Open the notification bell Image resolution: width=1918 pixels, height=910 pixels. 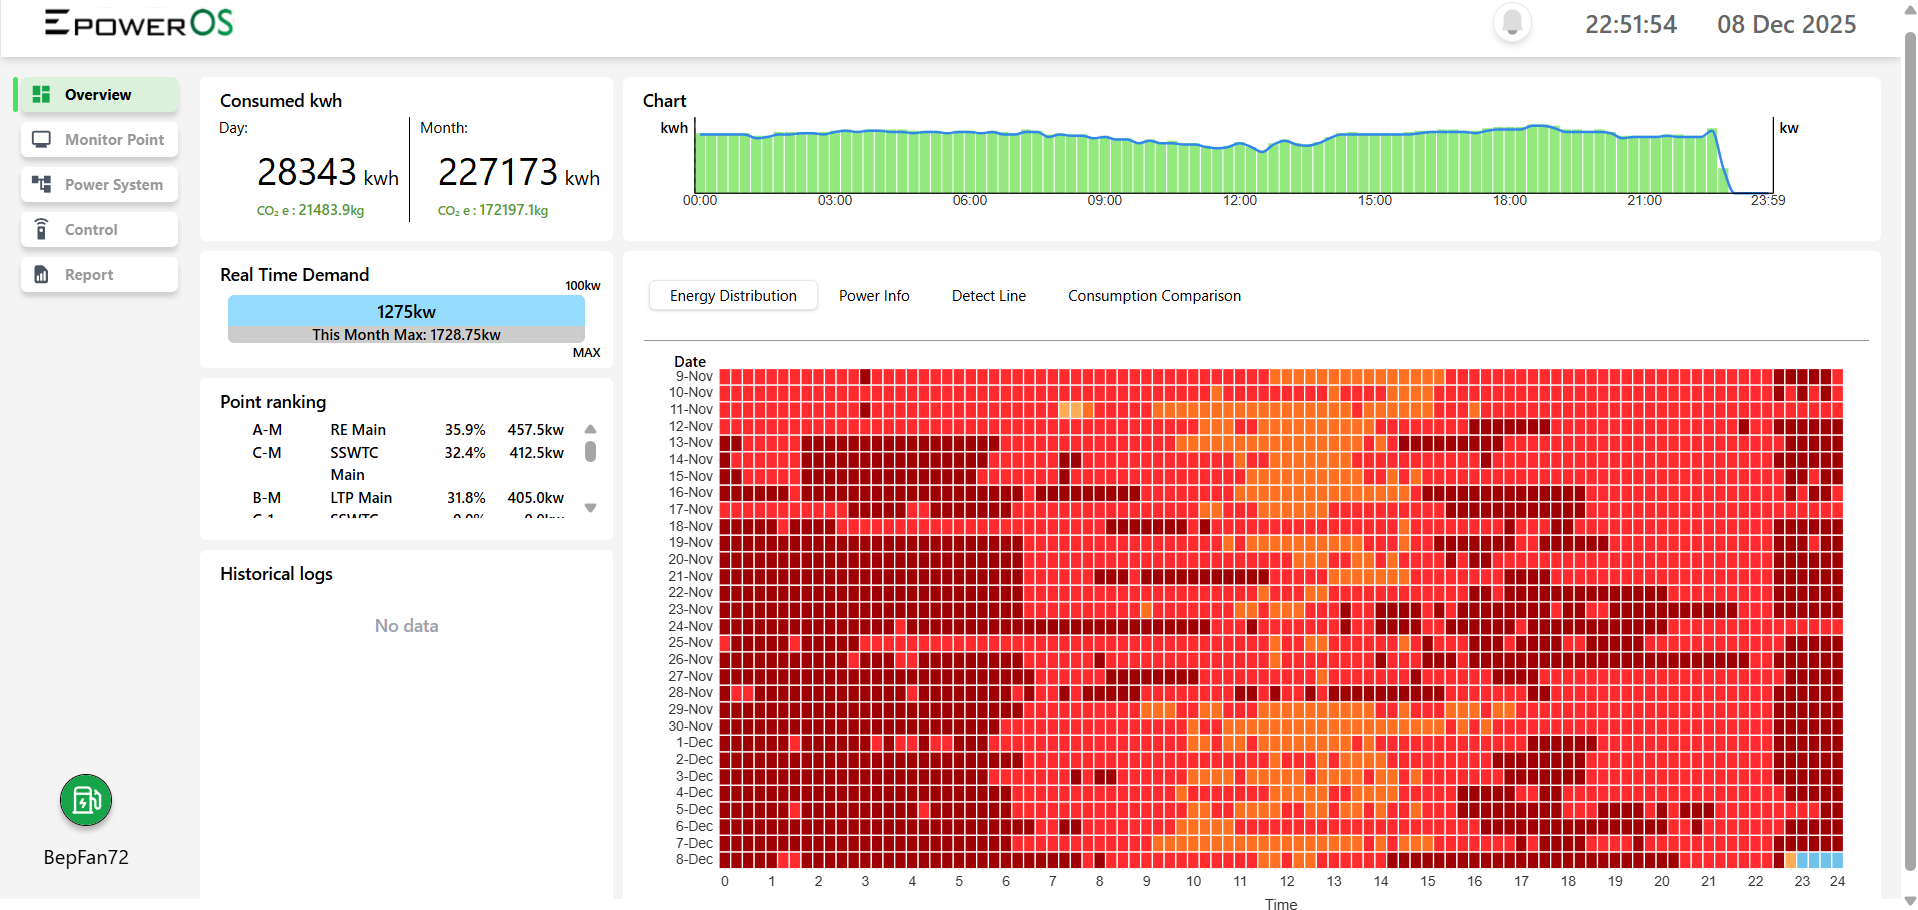pos(1511,22)
